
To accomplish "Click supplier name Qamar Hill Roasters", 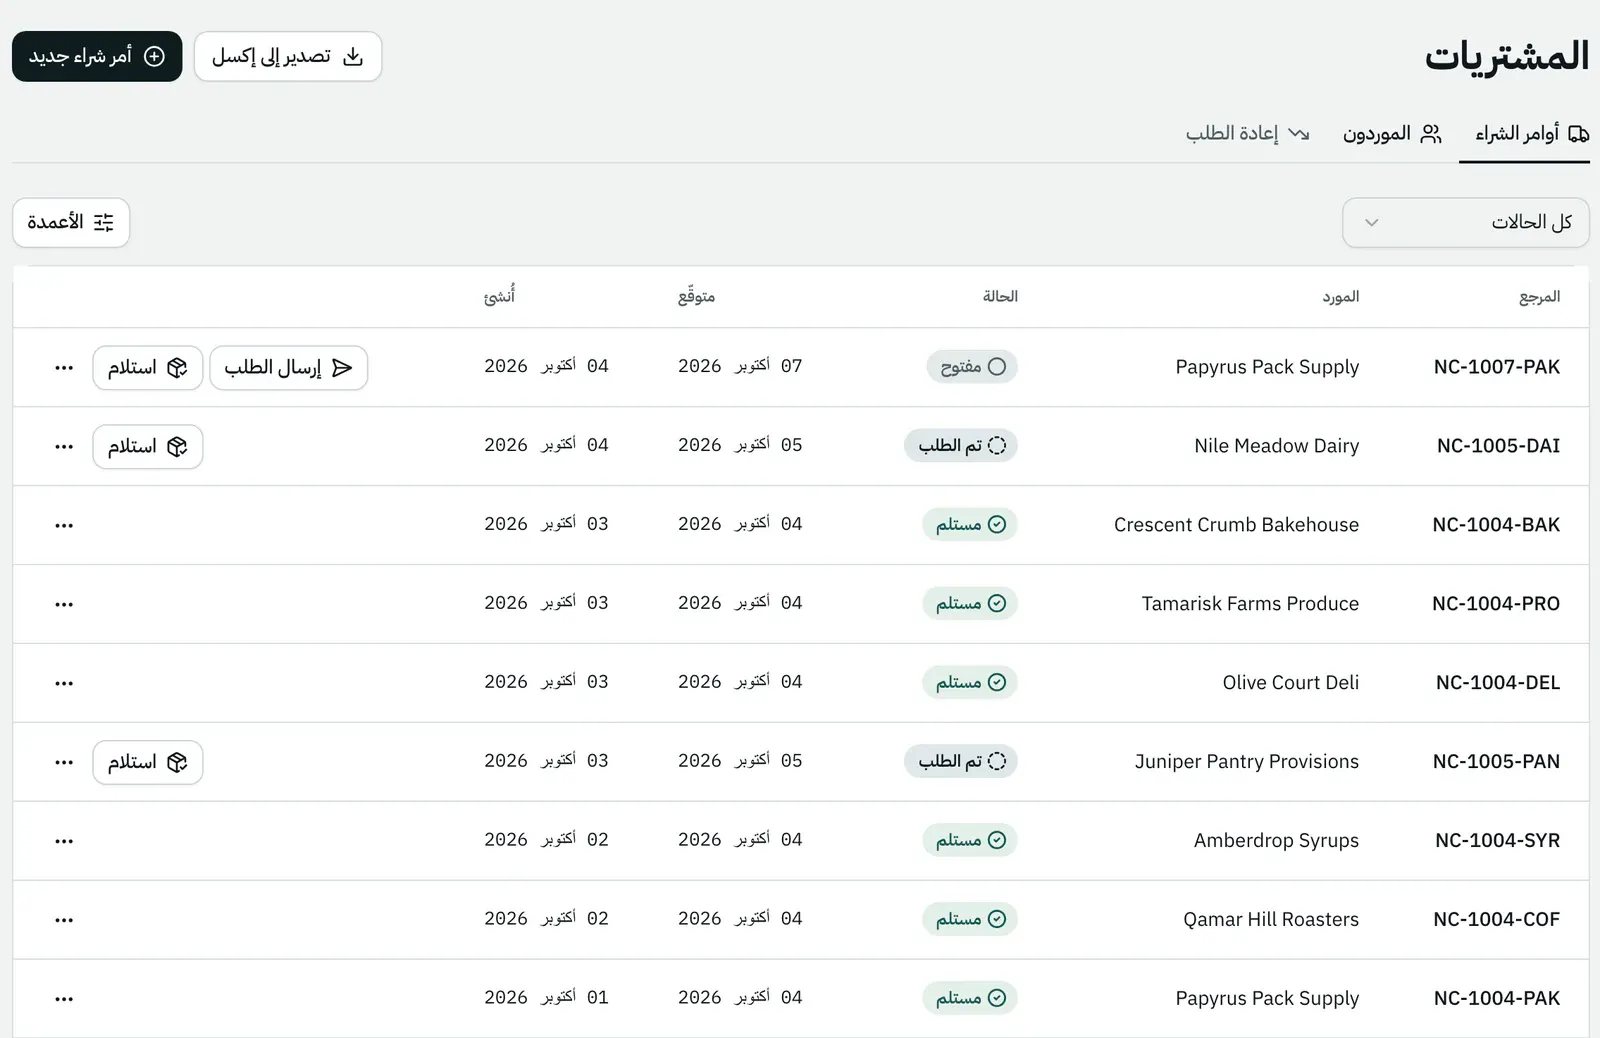I will pyautogui.click(x=1271, y=920).
